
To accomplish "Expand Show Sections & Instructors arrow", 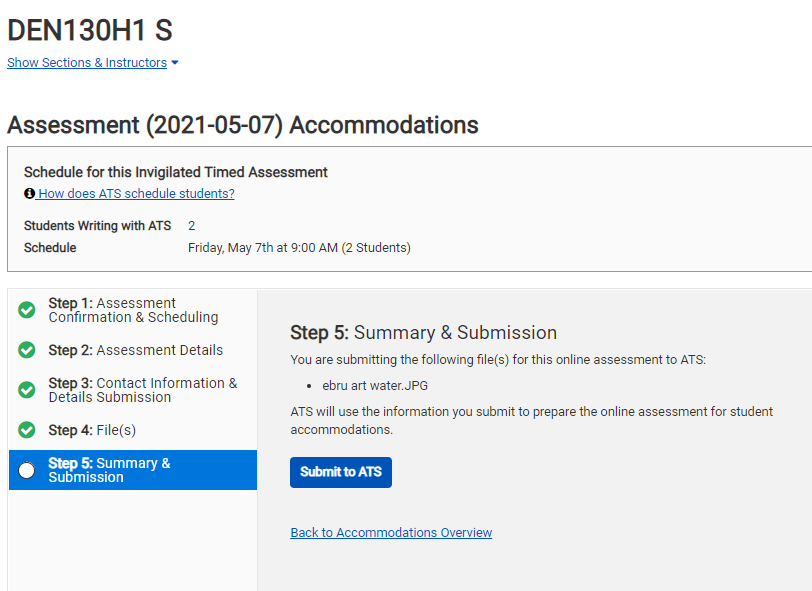I will pyautogui.click(x=175, y=63).
